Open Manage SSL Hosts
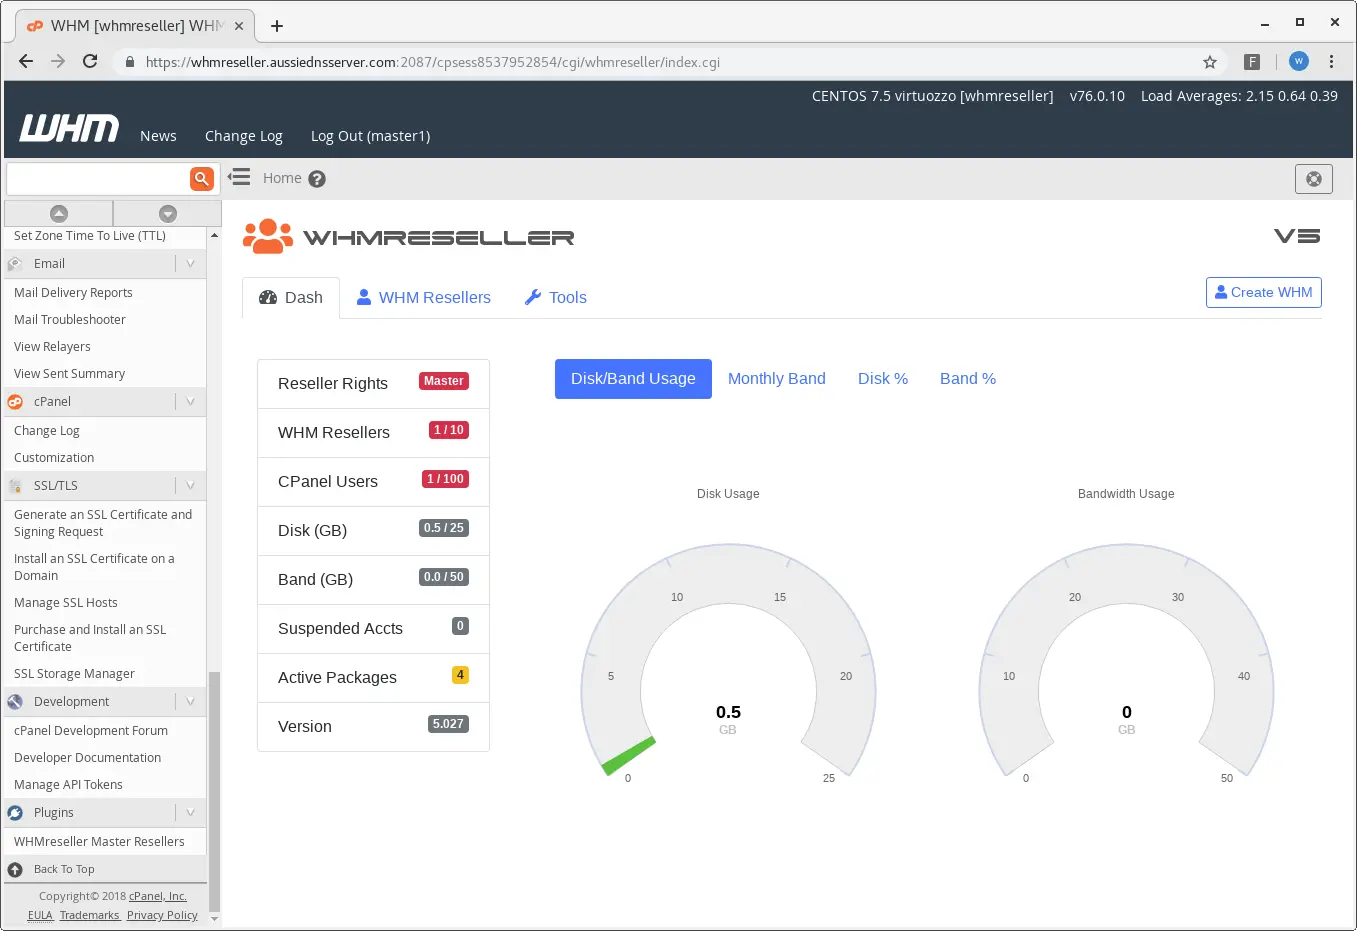 66,603
